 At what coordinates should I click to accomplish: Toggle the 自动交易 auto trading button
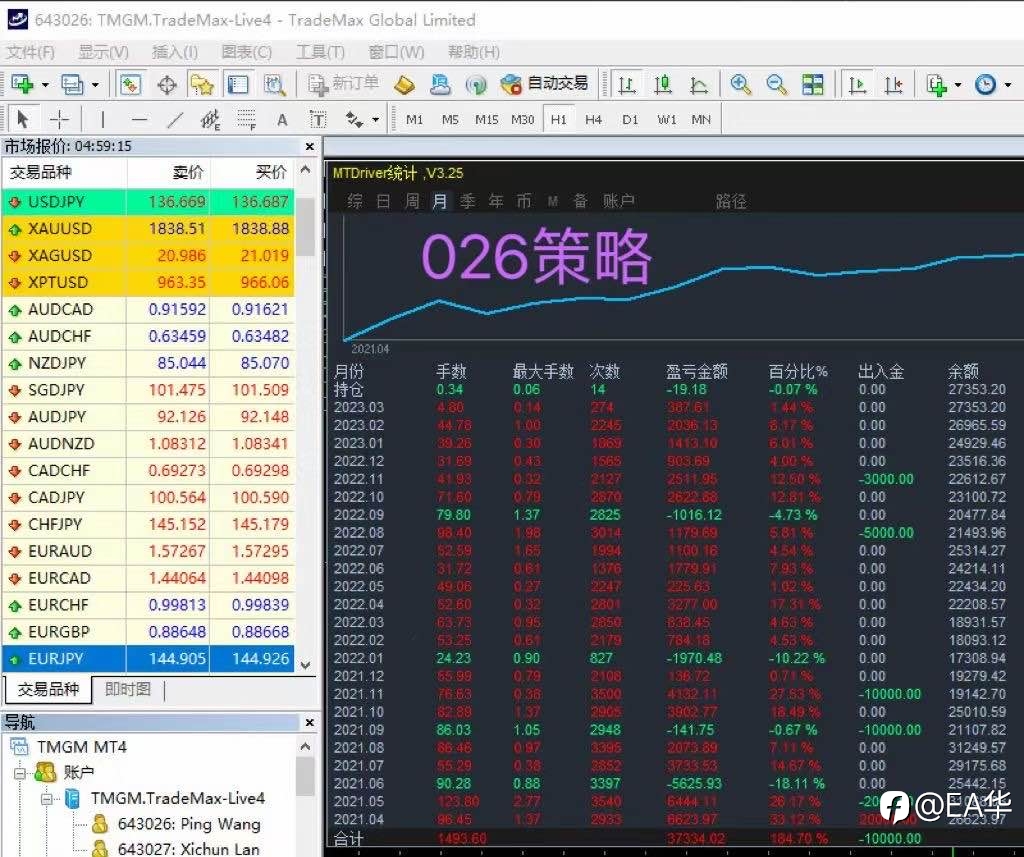point(544,84)
